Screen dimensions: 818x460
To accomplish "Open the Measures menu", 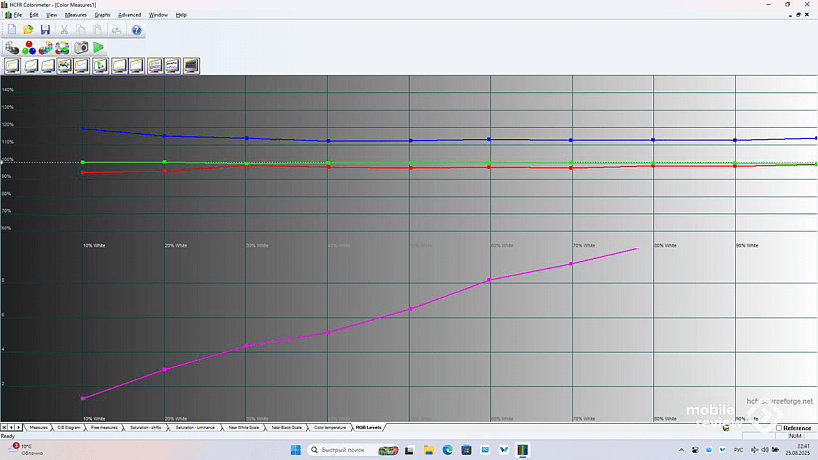I will [x=76, y=15].
